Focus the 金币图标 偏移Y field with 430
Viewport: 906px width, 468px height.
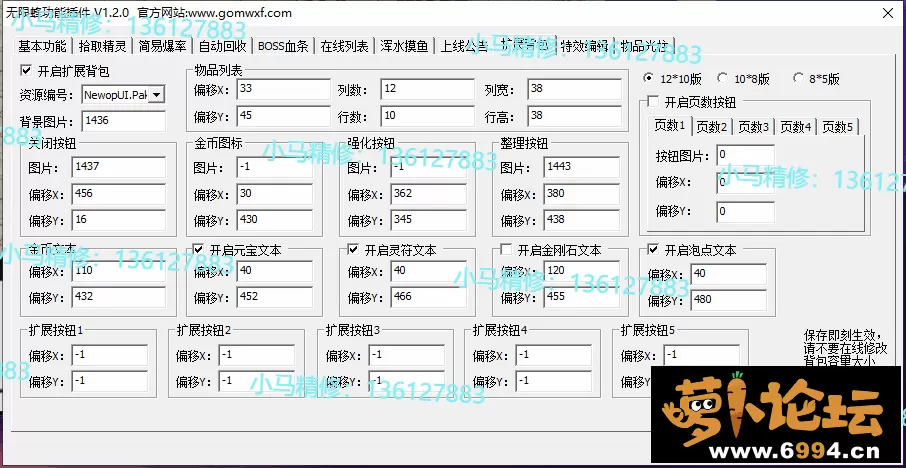point(275,220)
